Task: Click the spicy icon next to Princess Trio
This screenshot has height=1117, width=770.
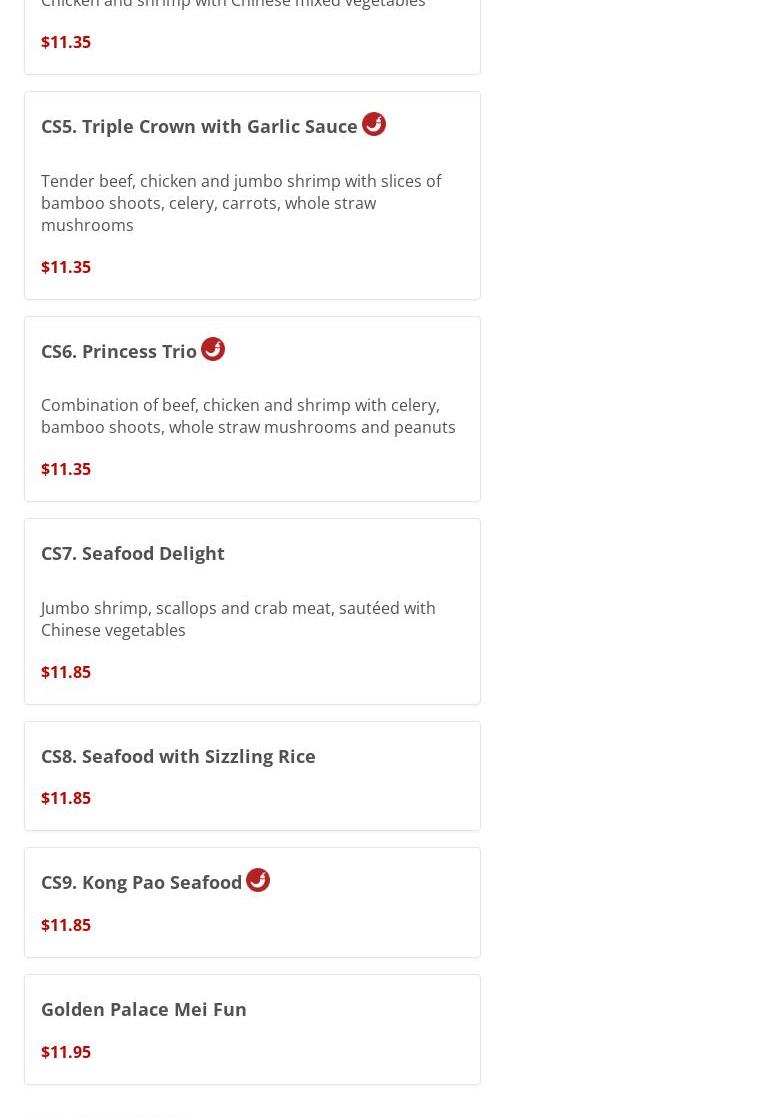Action: tap(213, 349)
